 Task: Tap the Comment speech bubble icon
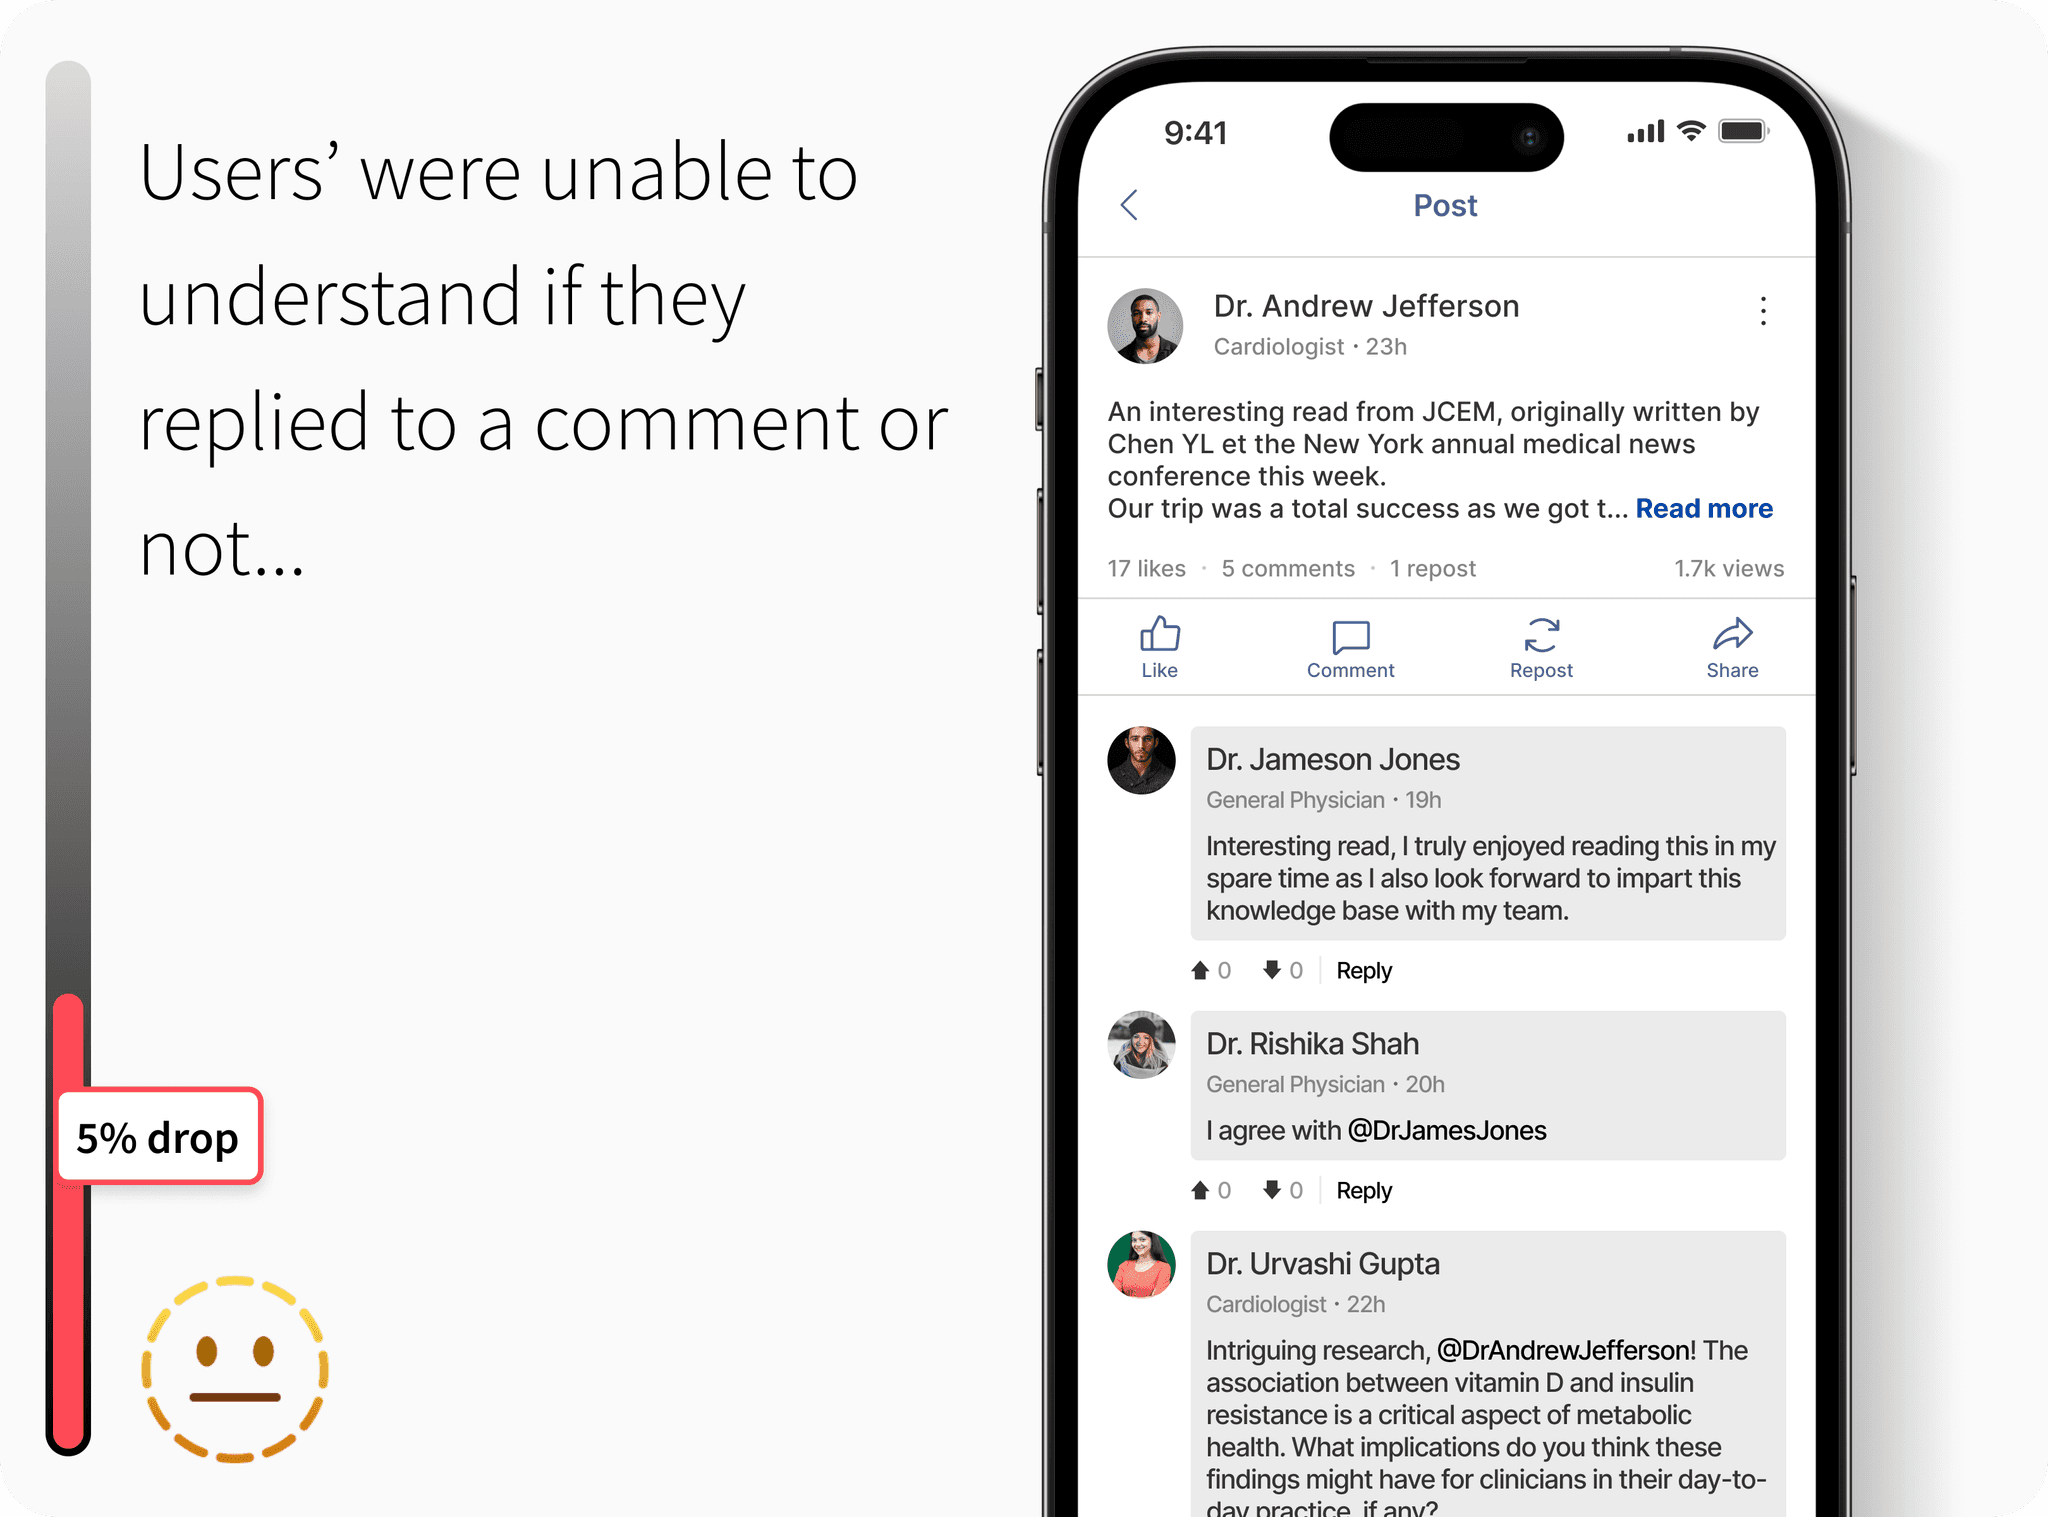pyautogui.click(x=1351, y=636)
